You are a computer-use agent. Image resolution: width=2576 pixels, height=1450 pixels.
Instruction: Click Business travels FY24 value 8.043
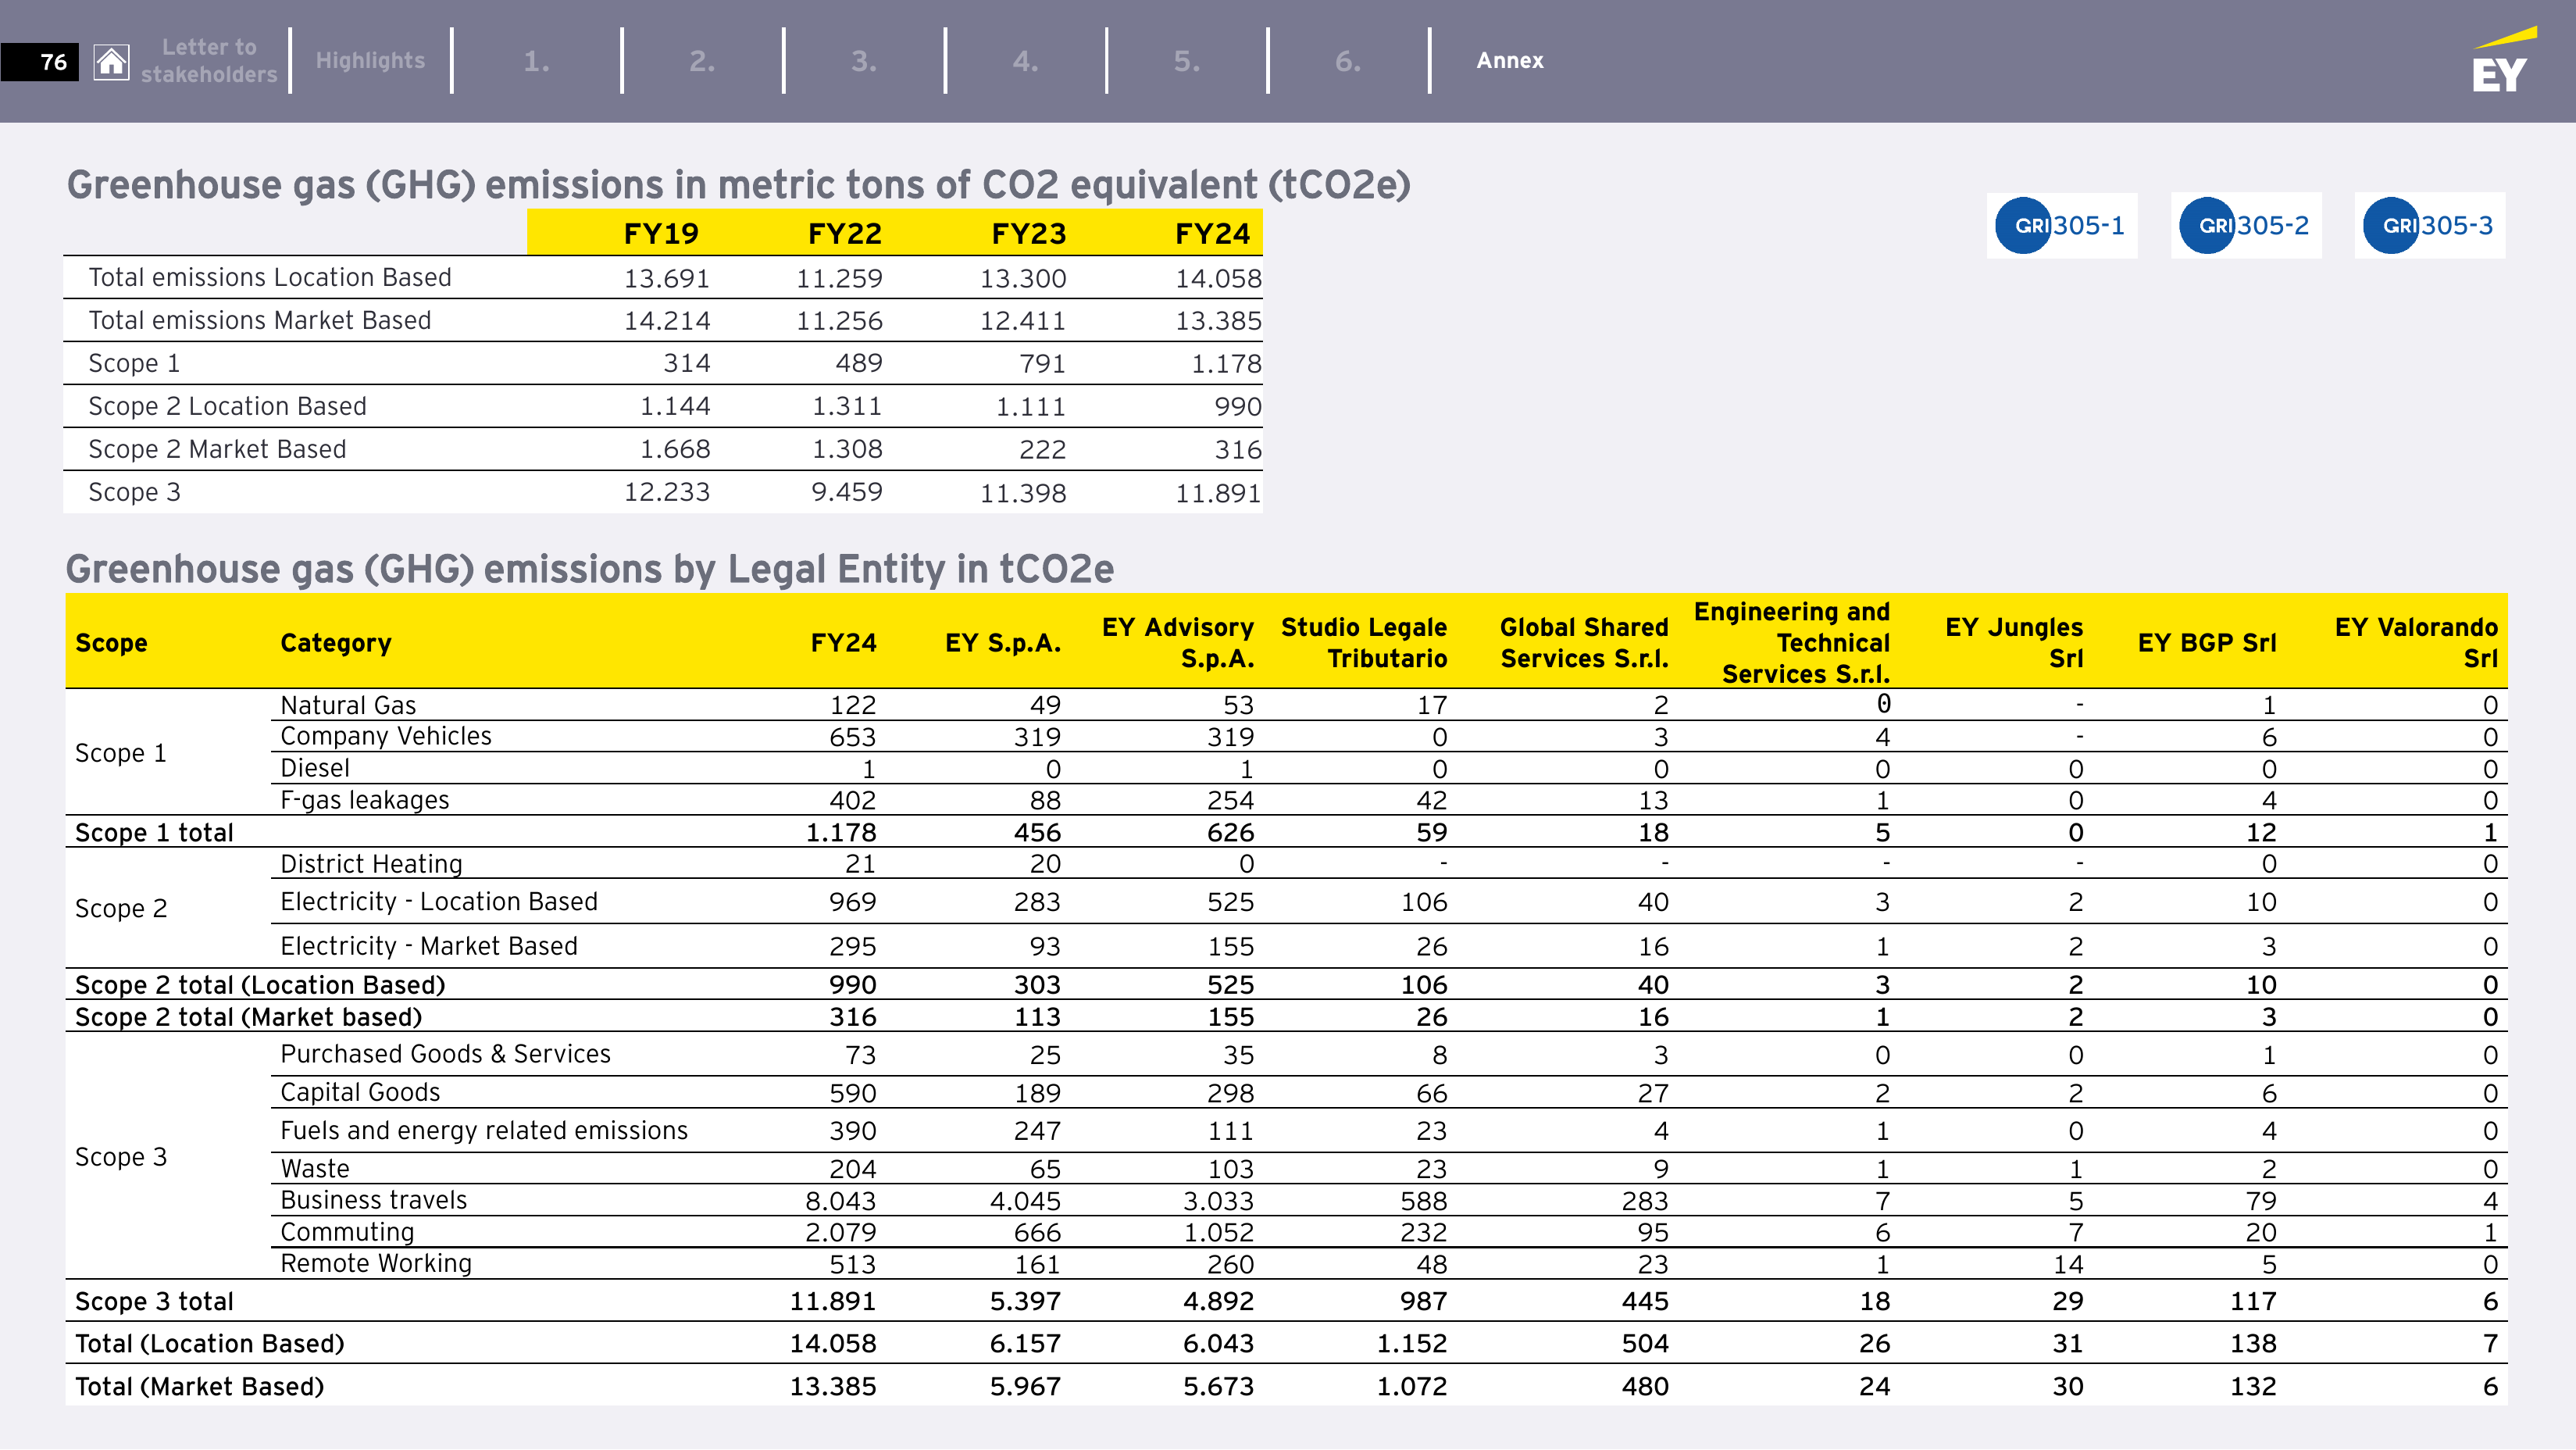pos(841,1201)
